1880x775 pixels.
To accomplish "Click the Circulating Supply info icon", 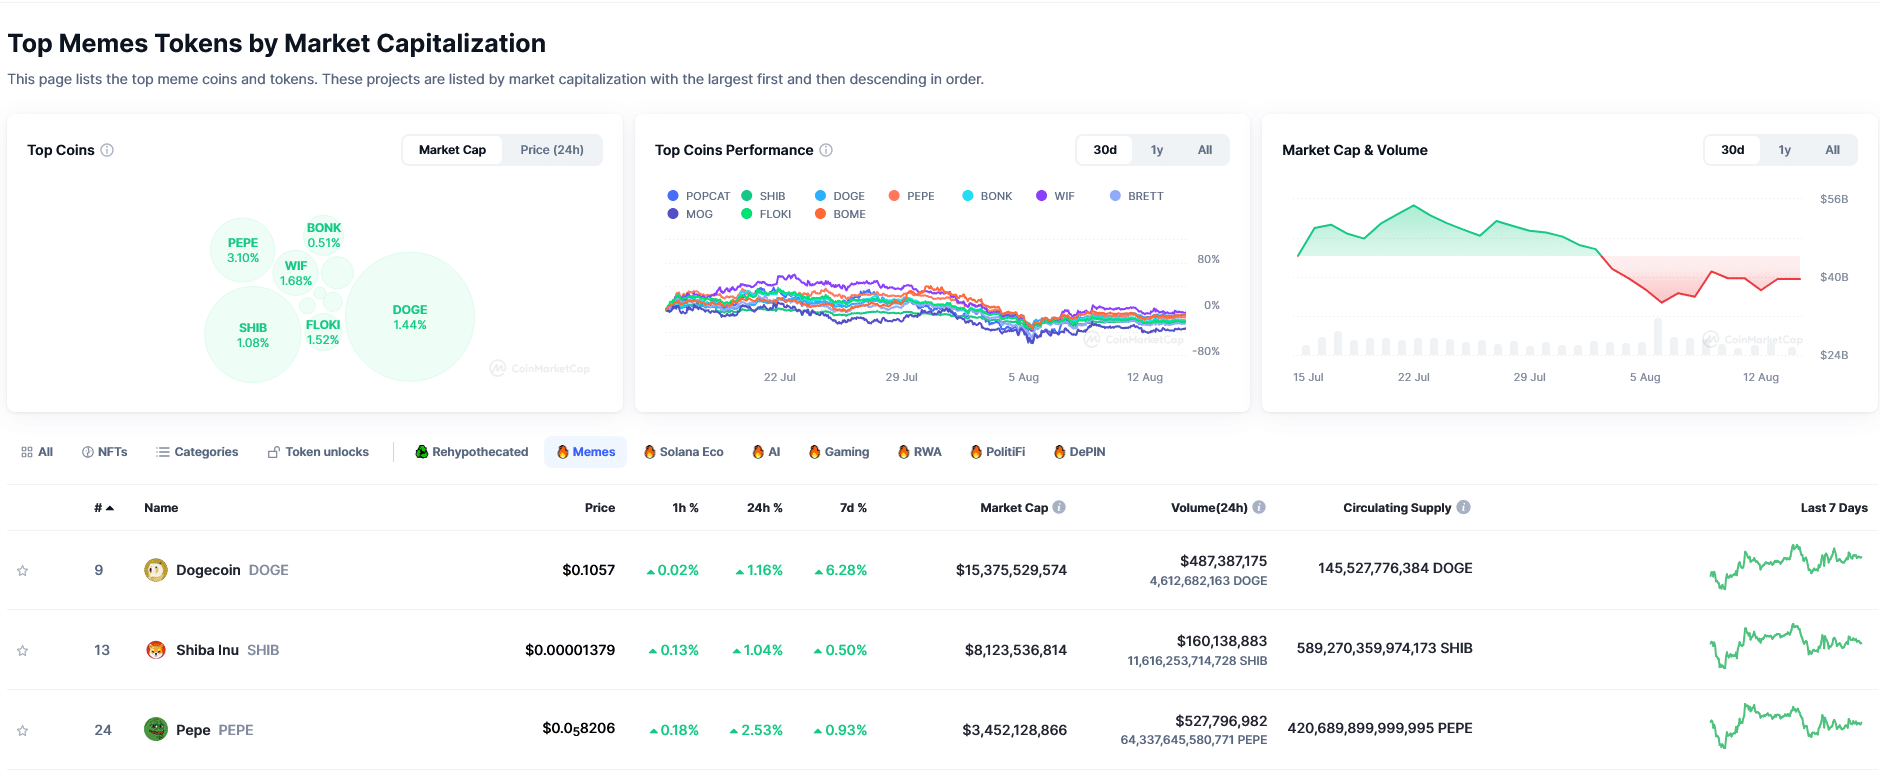I will [x=1463, y=507].
